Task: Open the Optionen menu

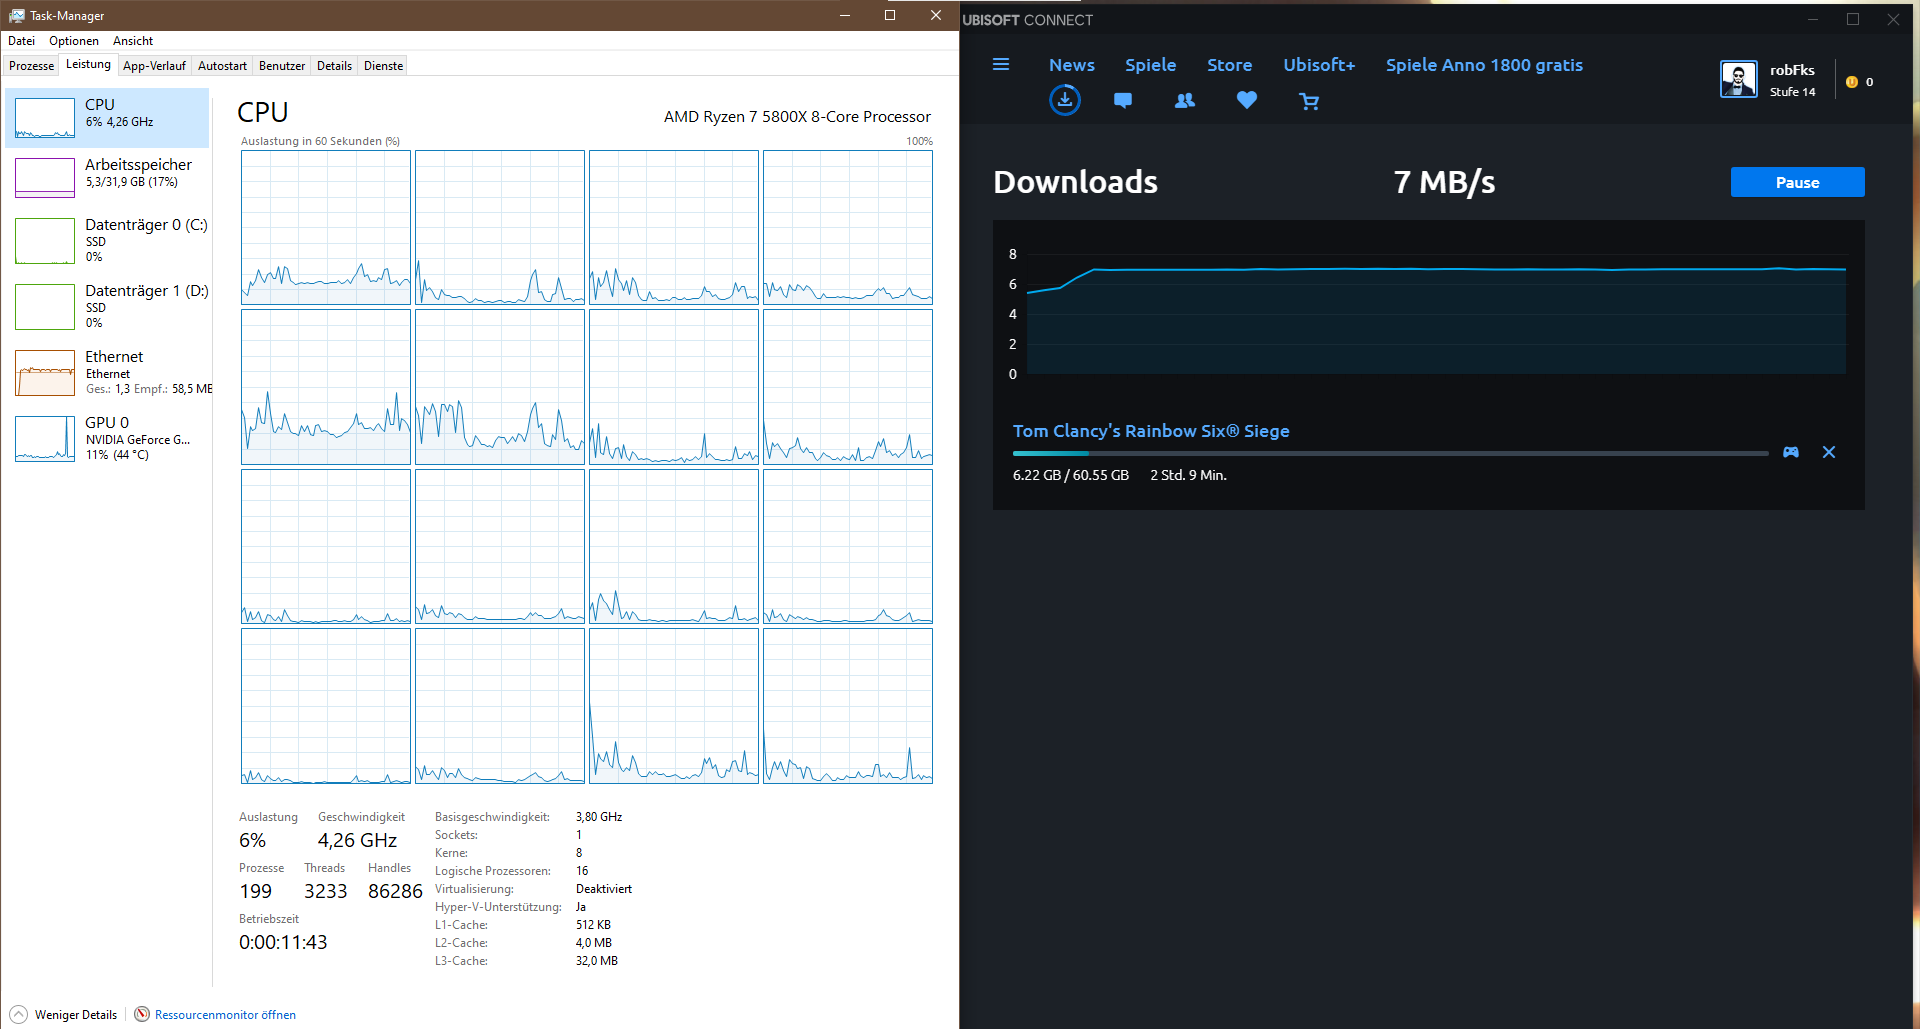Action: coord(74,41)
